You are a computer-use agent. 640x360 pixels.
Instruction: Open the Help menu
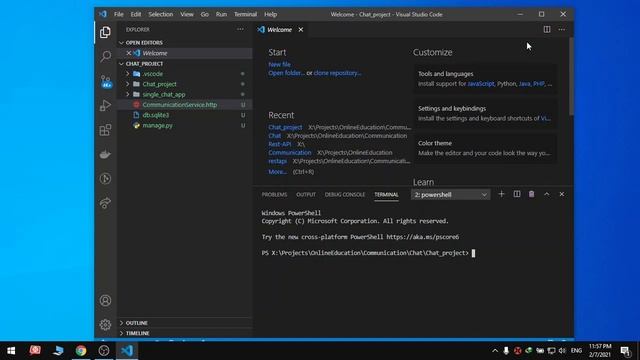point(271,14)
